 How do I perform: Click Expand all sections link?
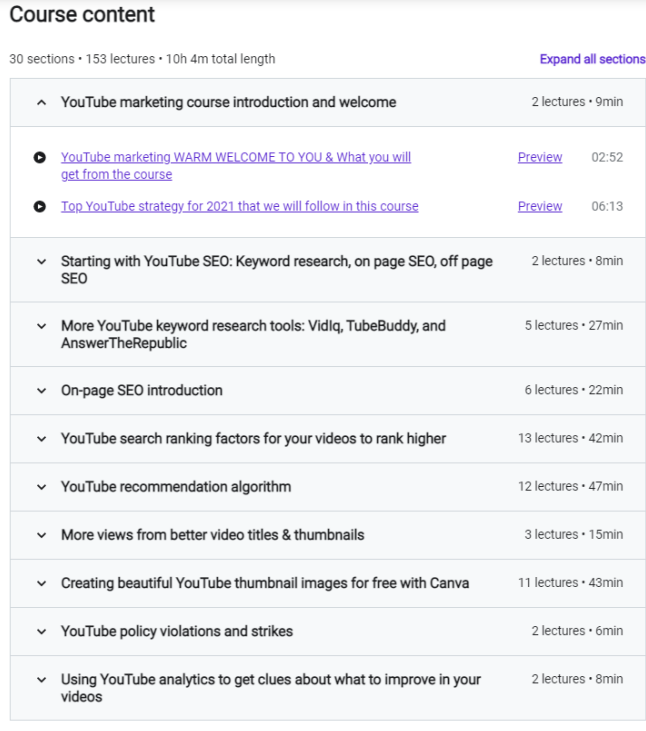[x=592, y=59]
